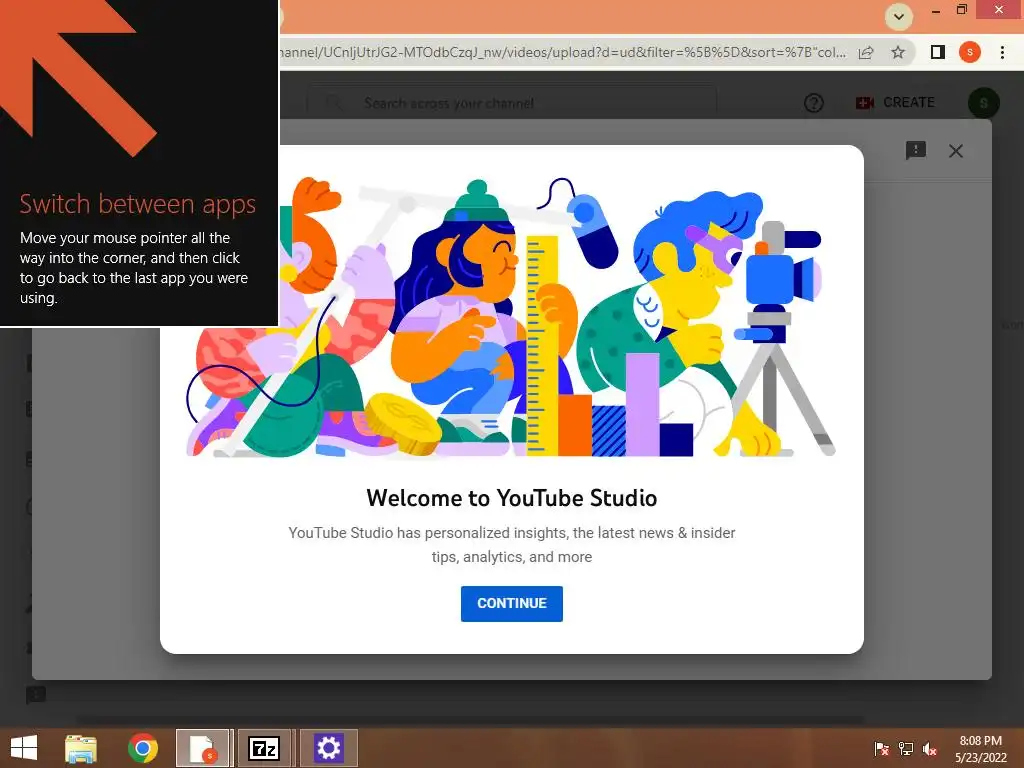This screenshot has width=1024, height=768.
Task: Close the panel behind the dialog with X
Action: click(x=955, y=151)
